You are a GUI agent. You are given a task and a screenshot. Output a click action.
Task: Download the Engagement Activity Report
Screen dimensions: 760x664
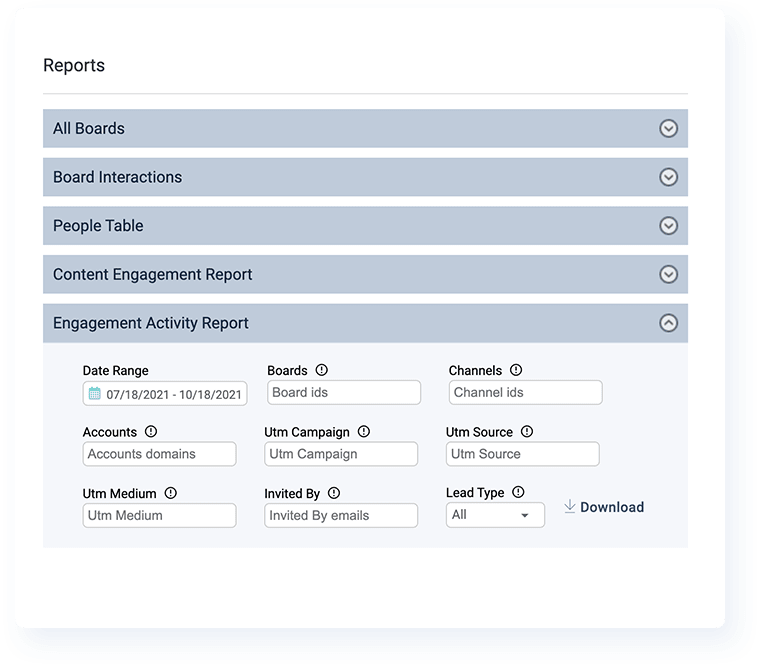coord(604,507)
